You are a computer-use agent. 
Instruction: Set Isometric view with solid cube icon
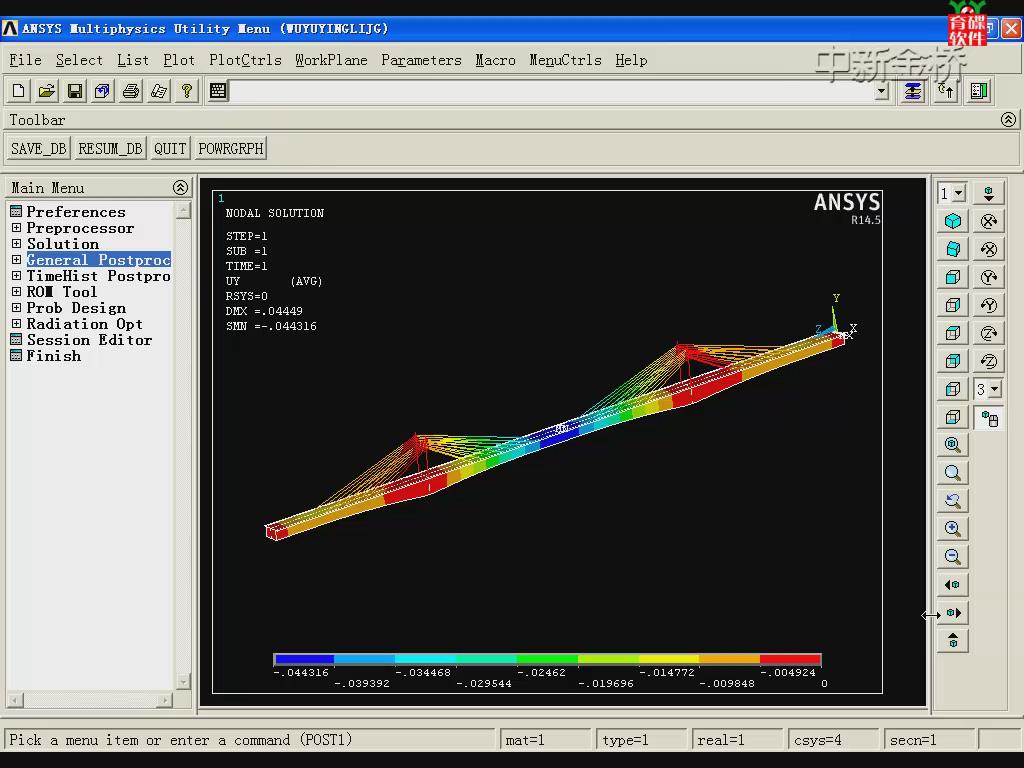pos(953,221)
